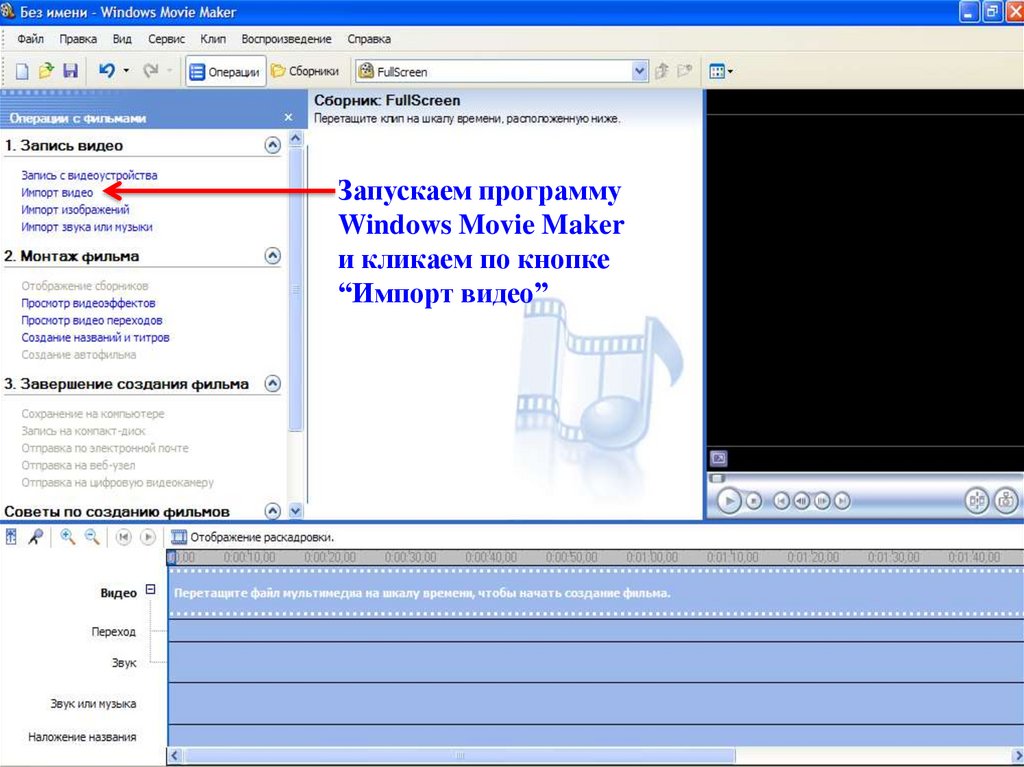The image size is (1024, 767).
Task: Toggle the Операции tasks pane button
Action: coord(225,72)
